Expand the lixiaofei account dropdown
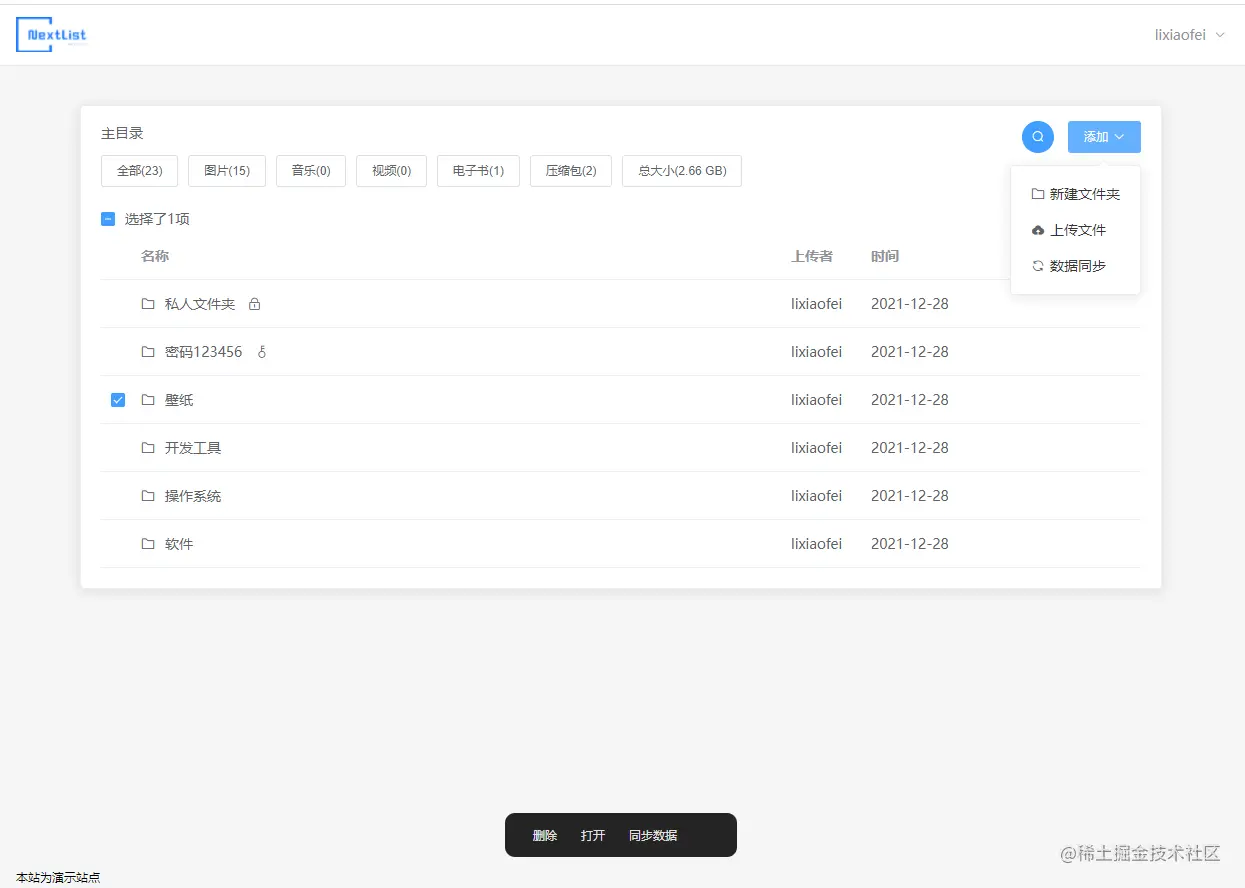Screen dimensions: 1245x888 coord(1190,34)
